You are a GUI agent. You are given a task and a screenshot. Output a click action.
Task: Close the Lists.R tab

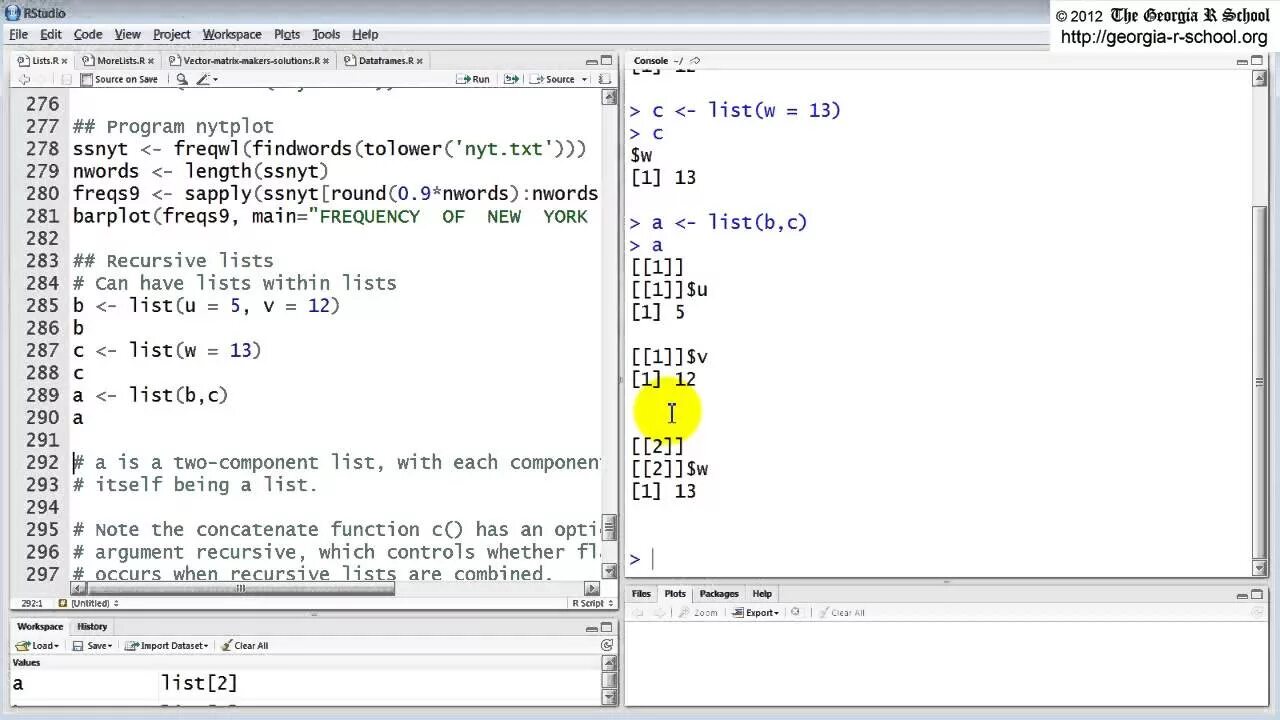point(65,61)
